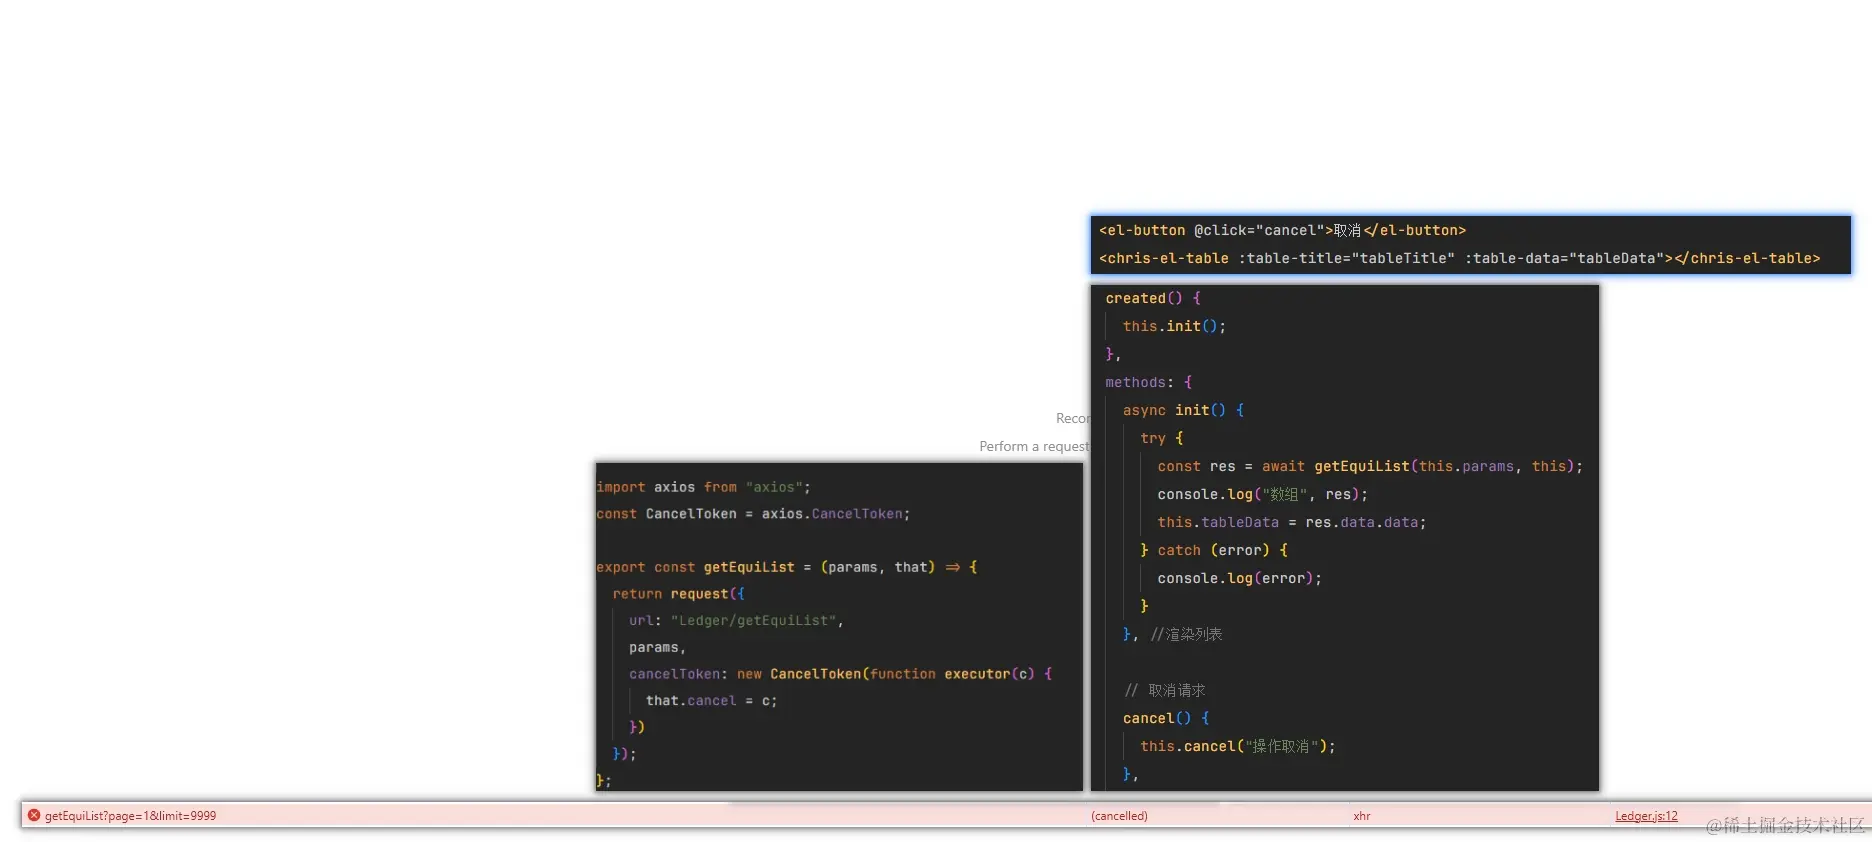This screenshot has width=1872, height=842.
Task: Click the cancel() method declaration line
Action: tap(1166, 718)
